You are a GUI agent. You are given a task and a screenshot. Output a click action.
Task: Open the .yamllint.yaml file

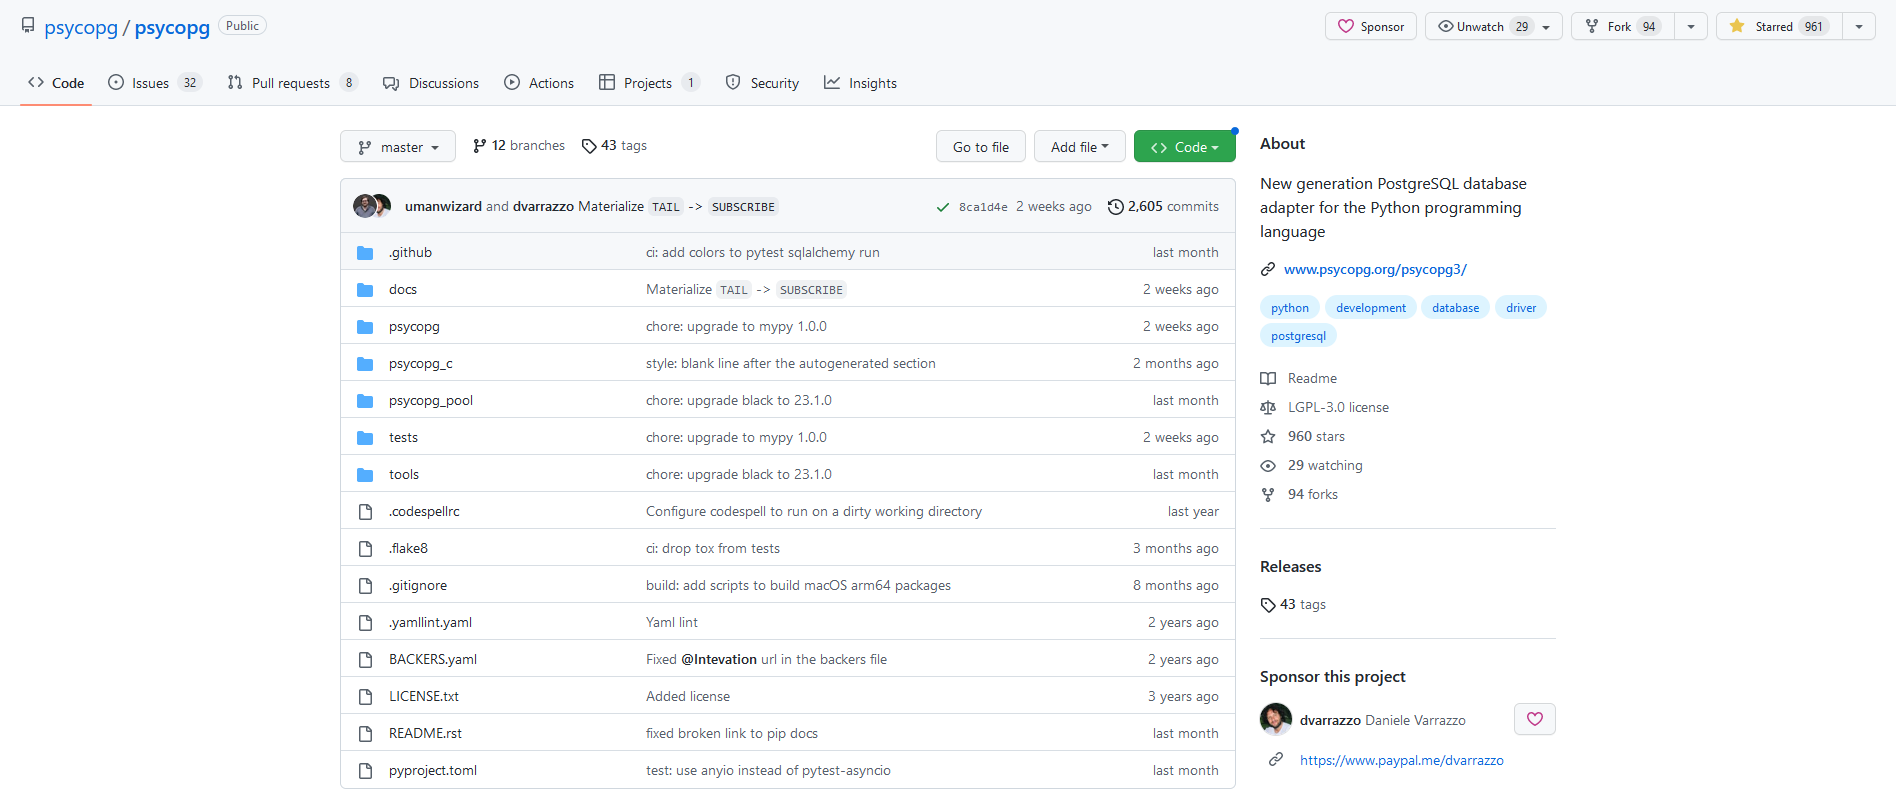[430, 622]
